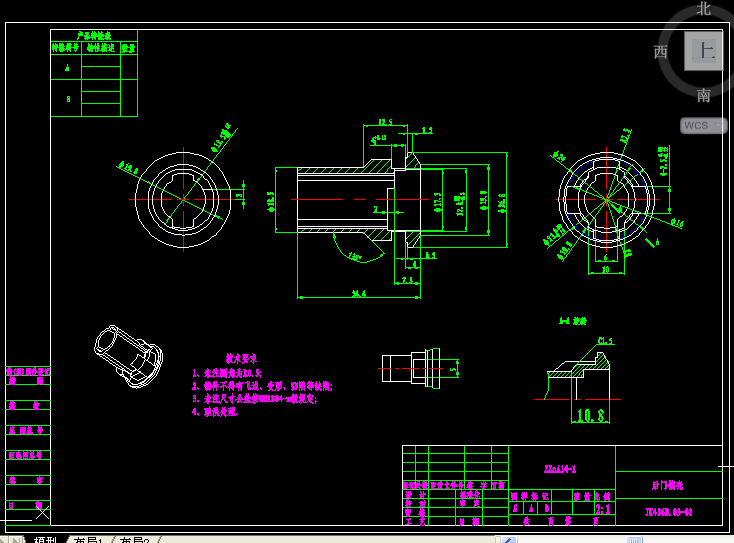The height and width of the screenshot is (543, 734).
Task: Select the 西 direction on ViewCube compass
Action: click(661, 51)
